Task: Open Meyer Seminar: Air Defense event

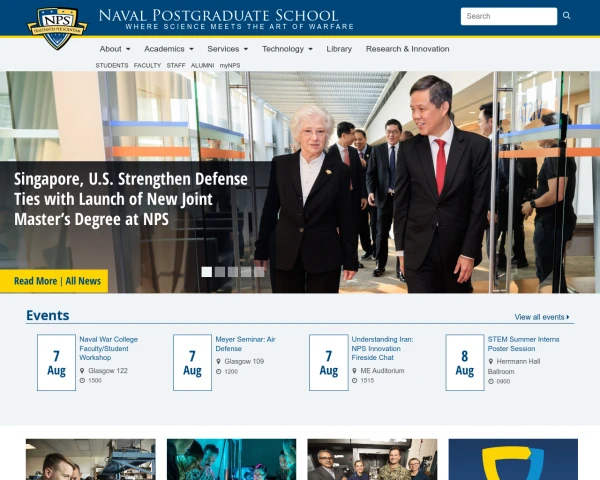Action: pyautogui.click(x=245, y=344)
